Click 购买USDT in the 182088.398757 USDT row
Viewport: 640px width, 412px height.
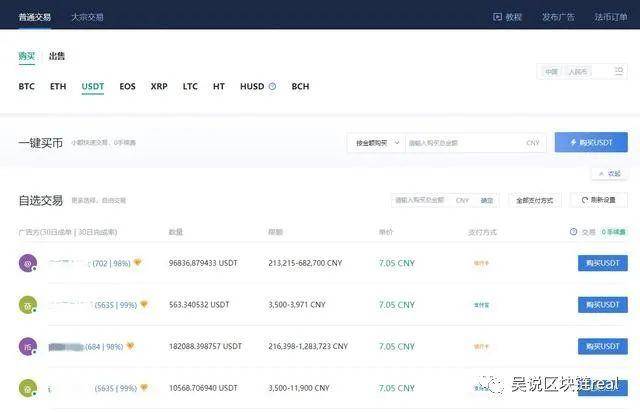point(603,347)
